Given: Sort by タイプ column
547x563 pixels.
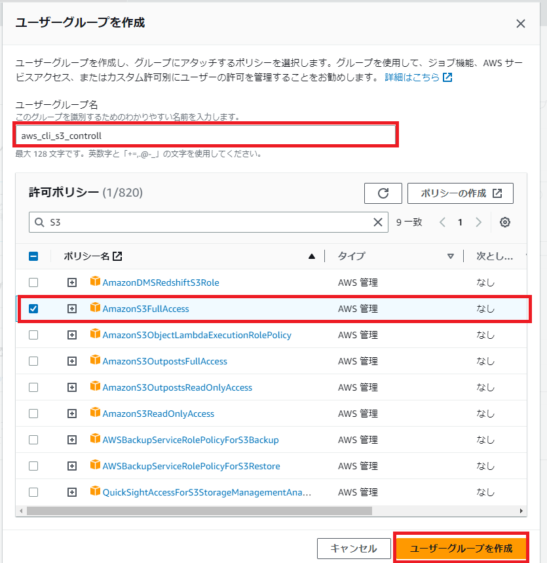Looking at the screenshot, I should 450,256.
